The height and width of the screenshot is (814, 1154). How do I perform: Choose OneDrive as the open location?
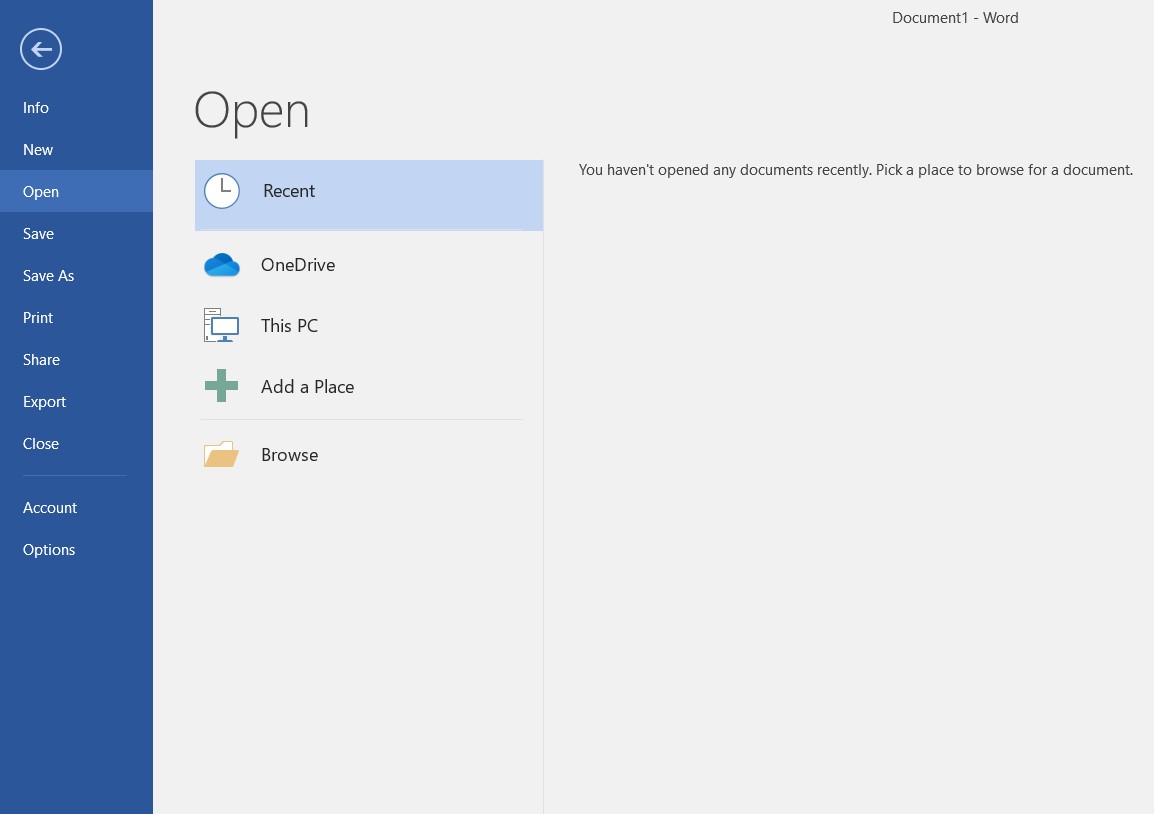pos(298,264)
